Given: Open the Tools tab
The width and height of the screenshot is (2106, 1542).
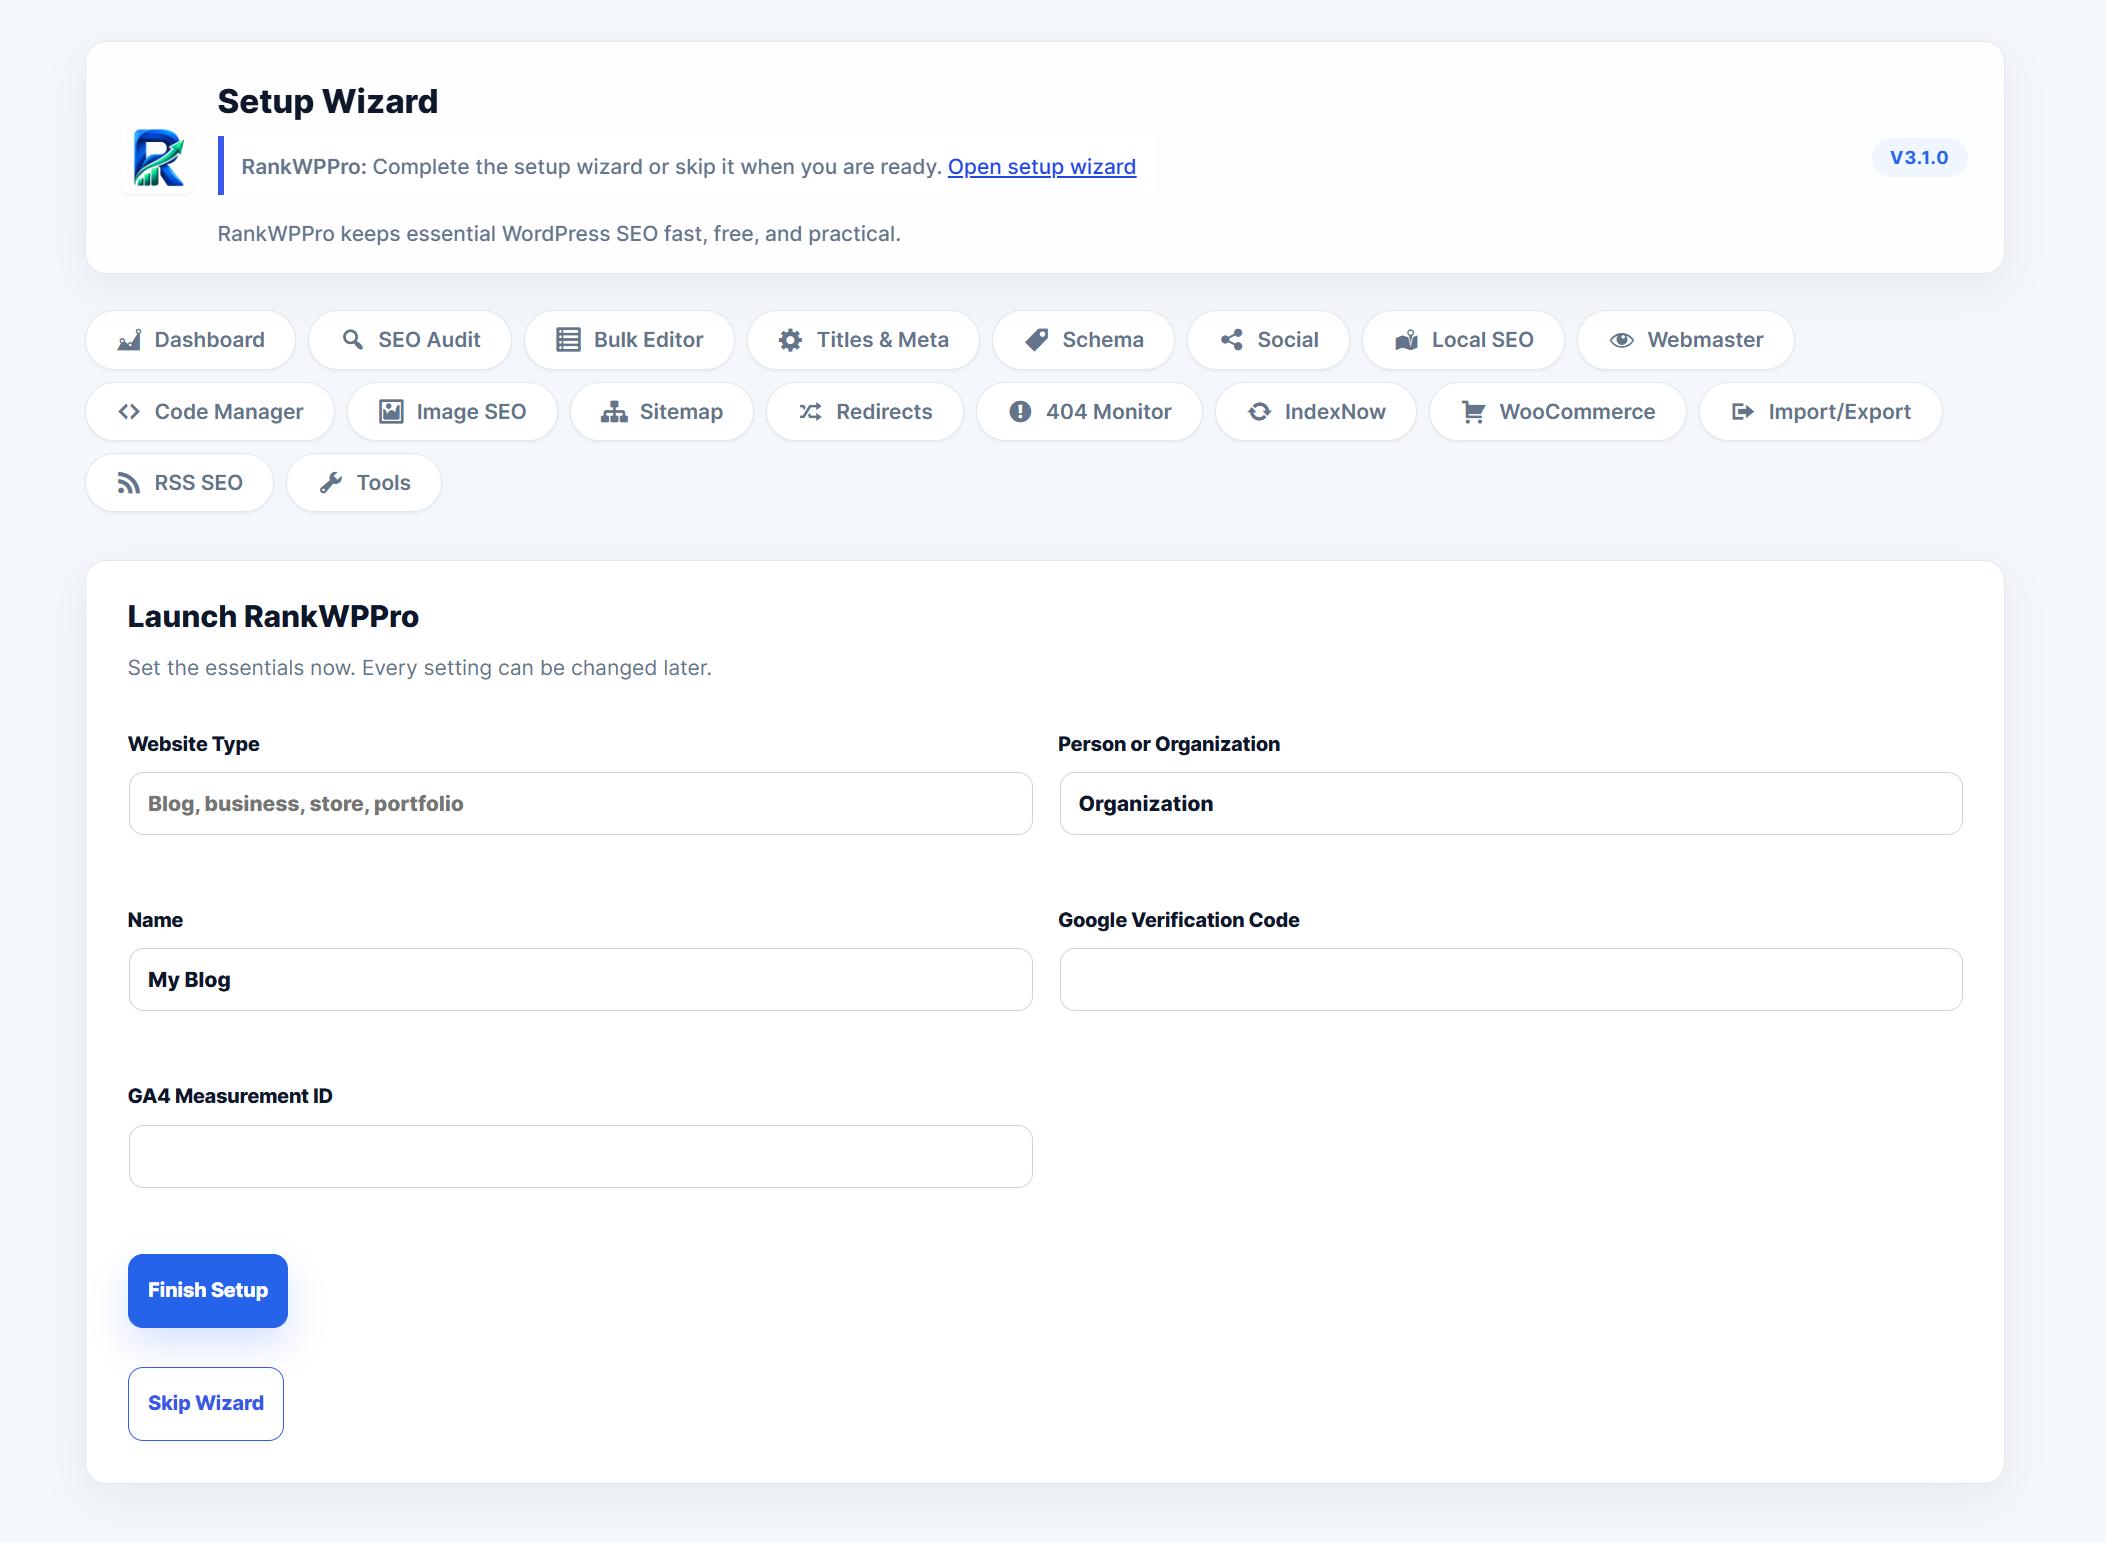Looking at the screenshot, I should 364,483.
